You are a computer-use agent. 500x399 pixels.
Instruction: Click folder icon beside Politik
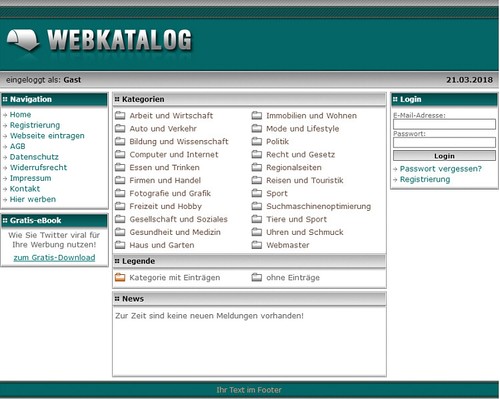point(257,141)
